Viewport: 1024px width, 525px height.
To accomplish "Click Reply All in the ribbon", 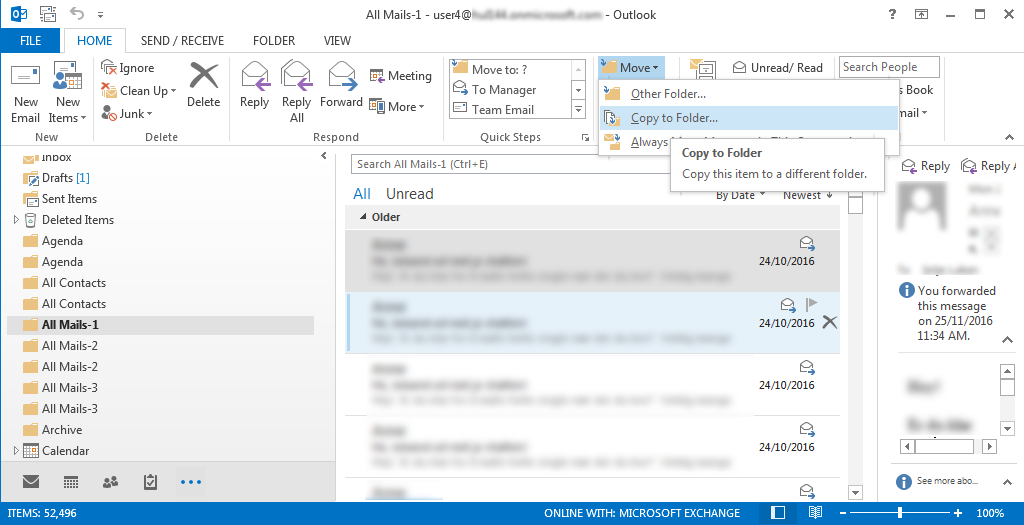I will tap(296, 91).
